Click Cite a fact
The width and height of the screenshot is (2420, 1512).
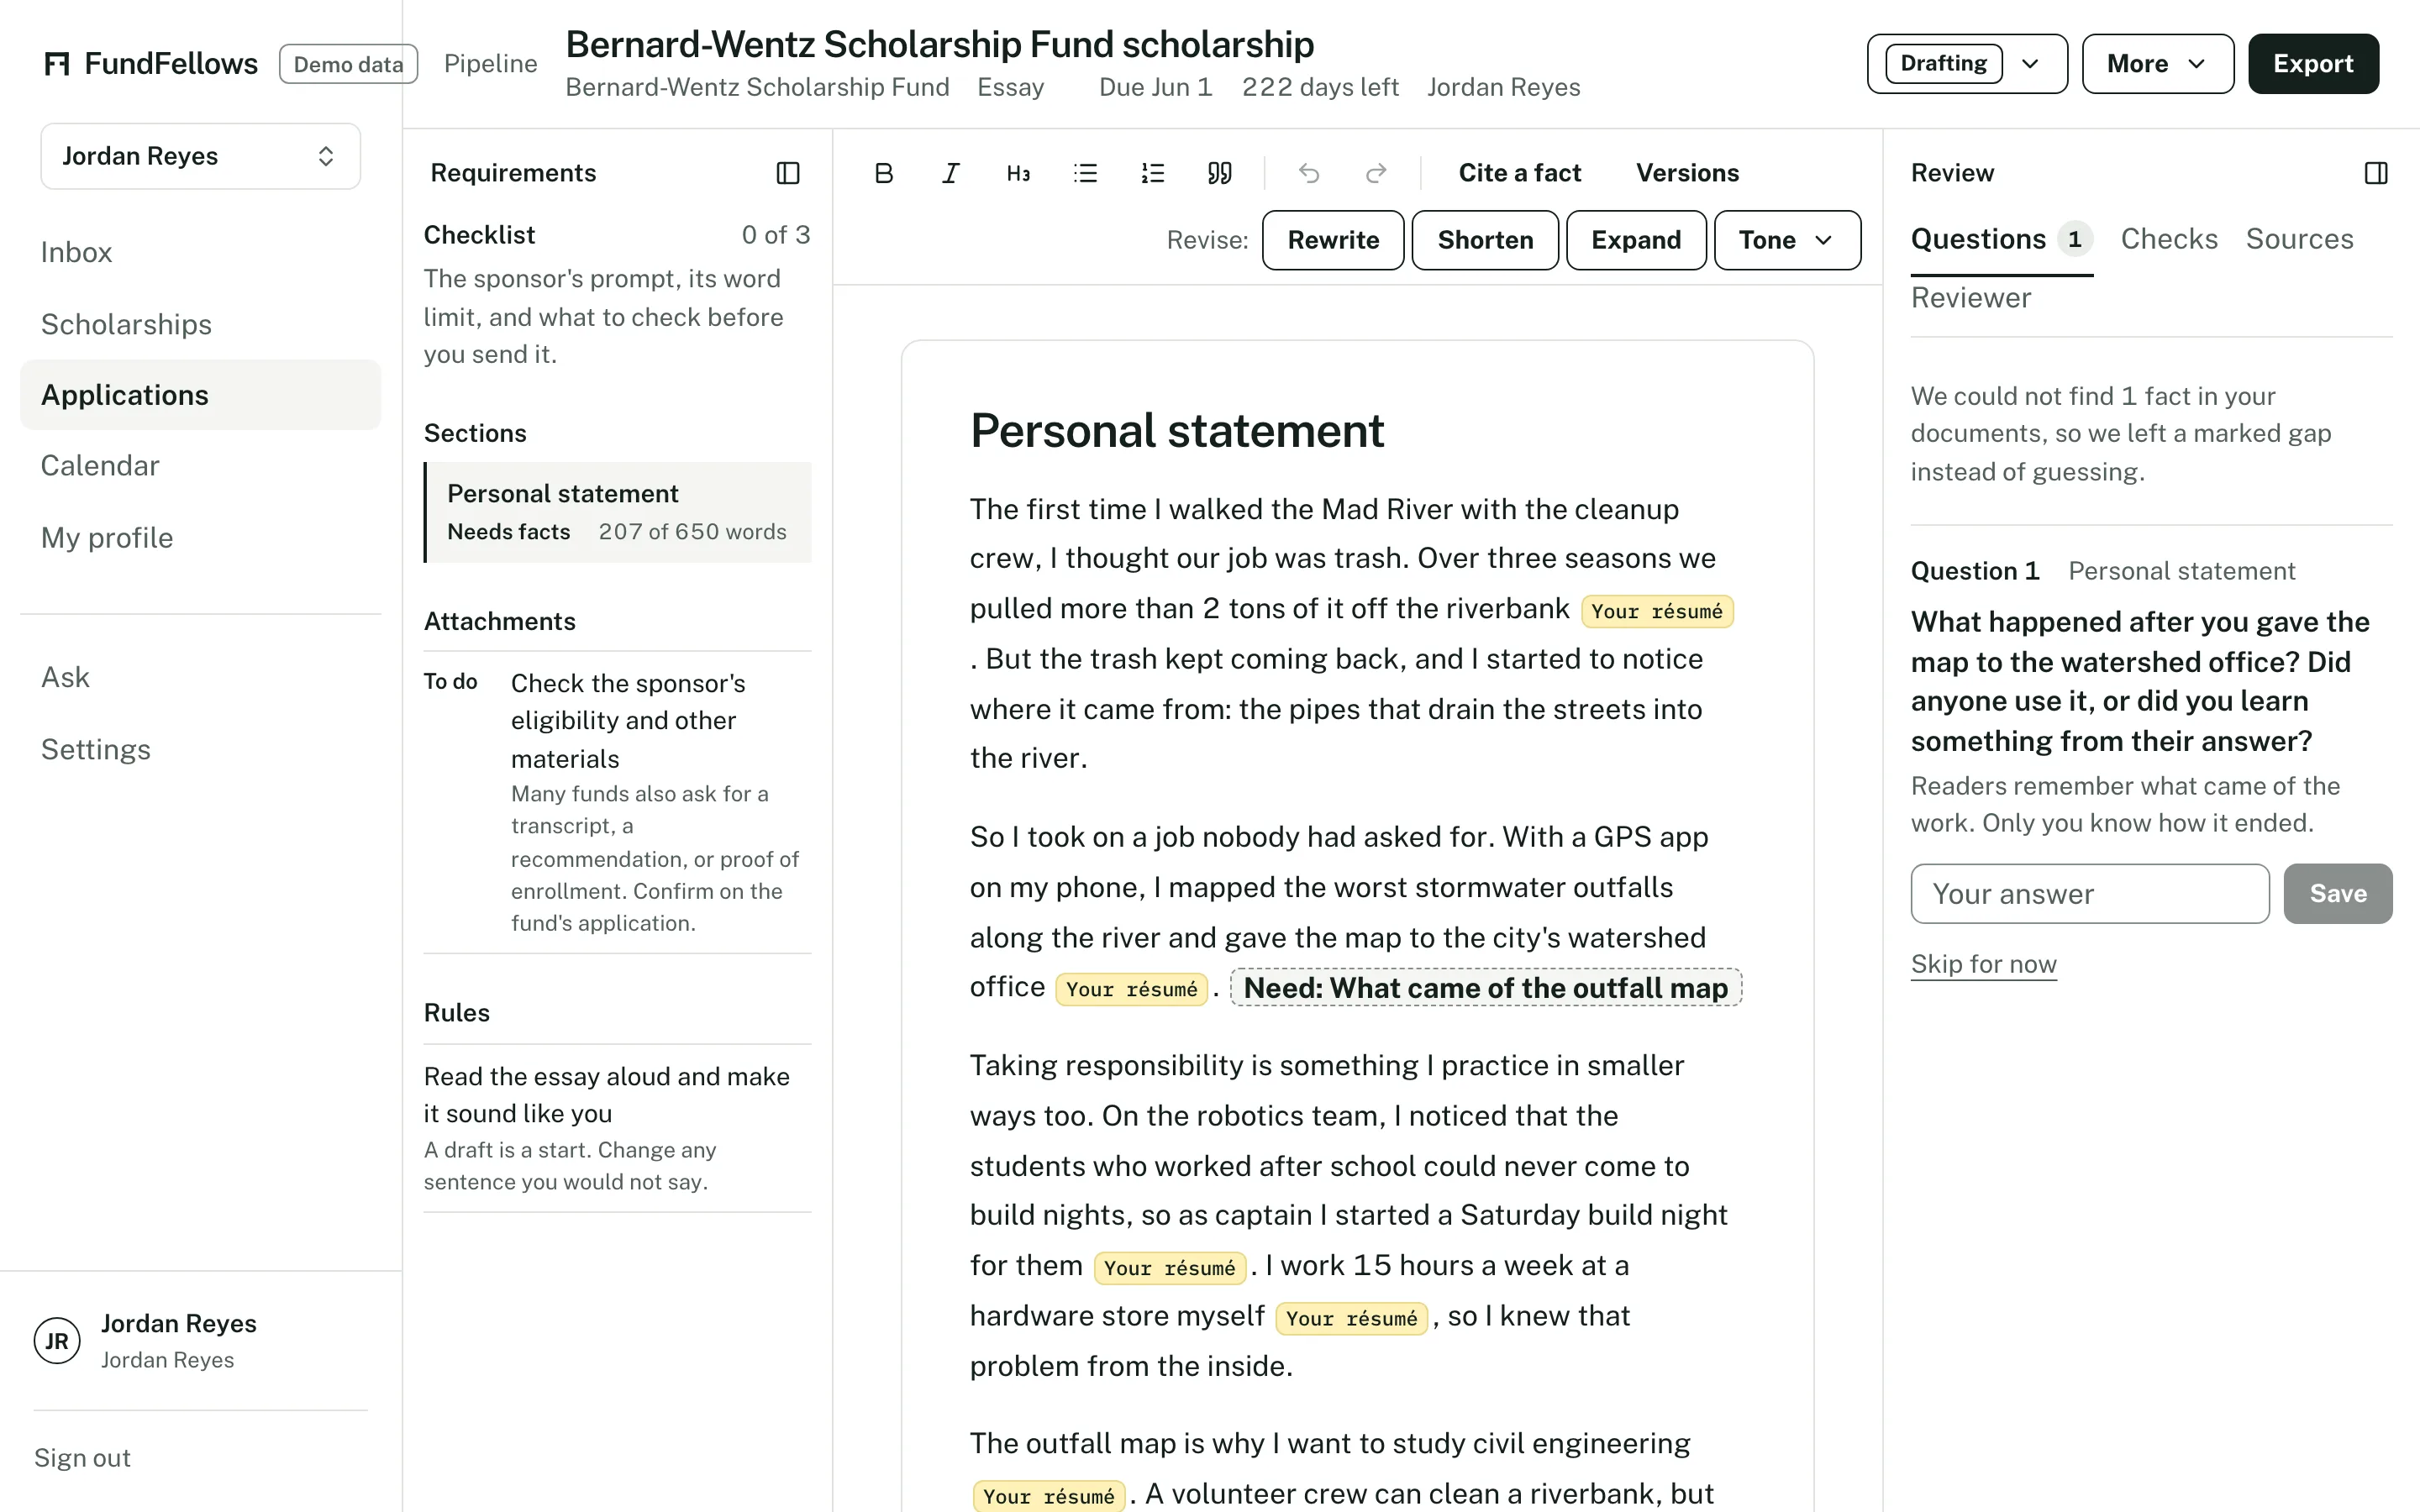tap(1519, 173)
